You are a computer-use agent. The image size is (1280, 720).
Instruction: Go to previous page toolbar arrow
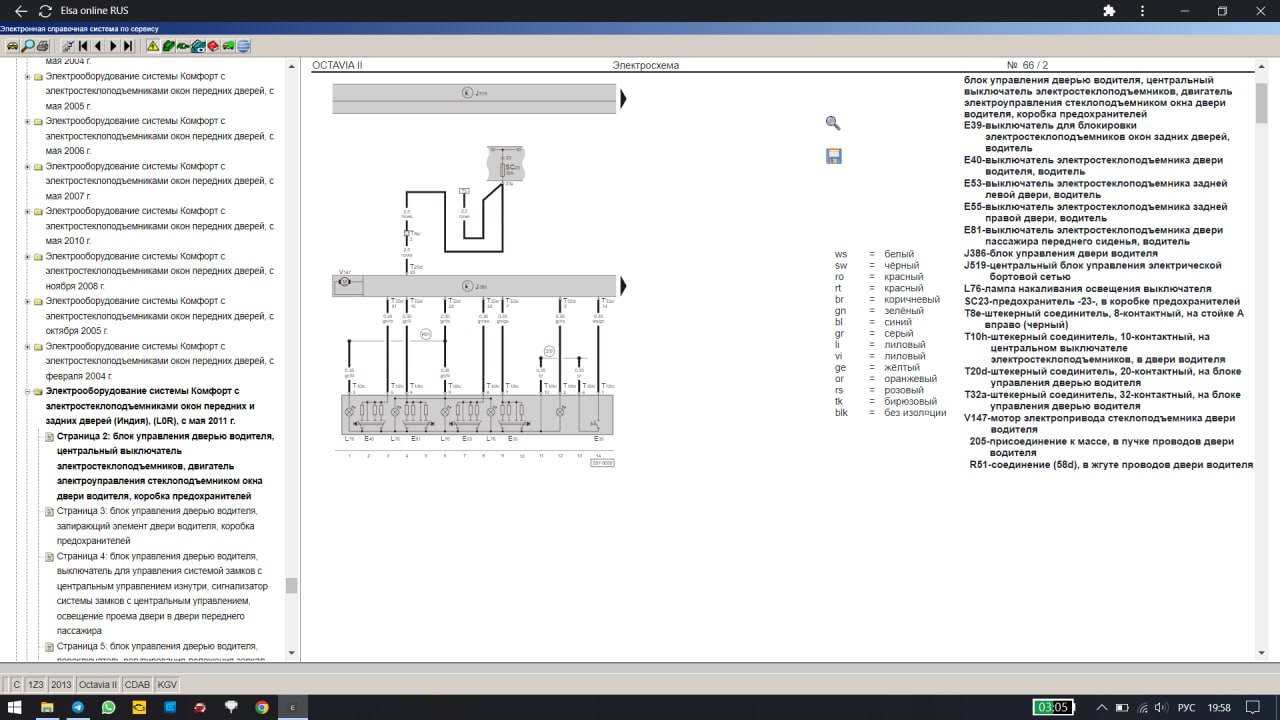point(98,46)
